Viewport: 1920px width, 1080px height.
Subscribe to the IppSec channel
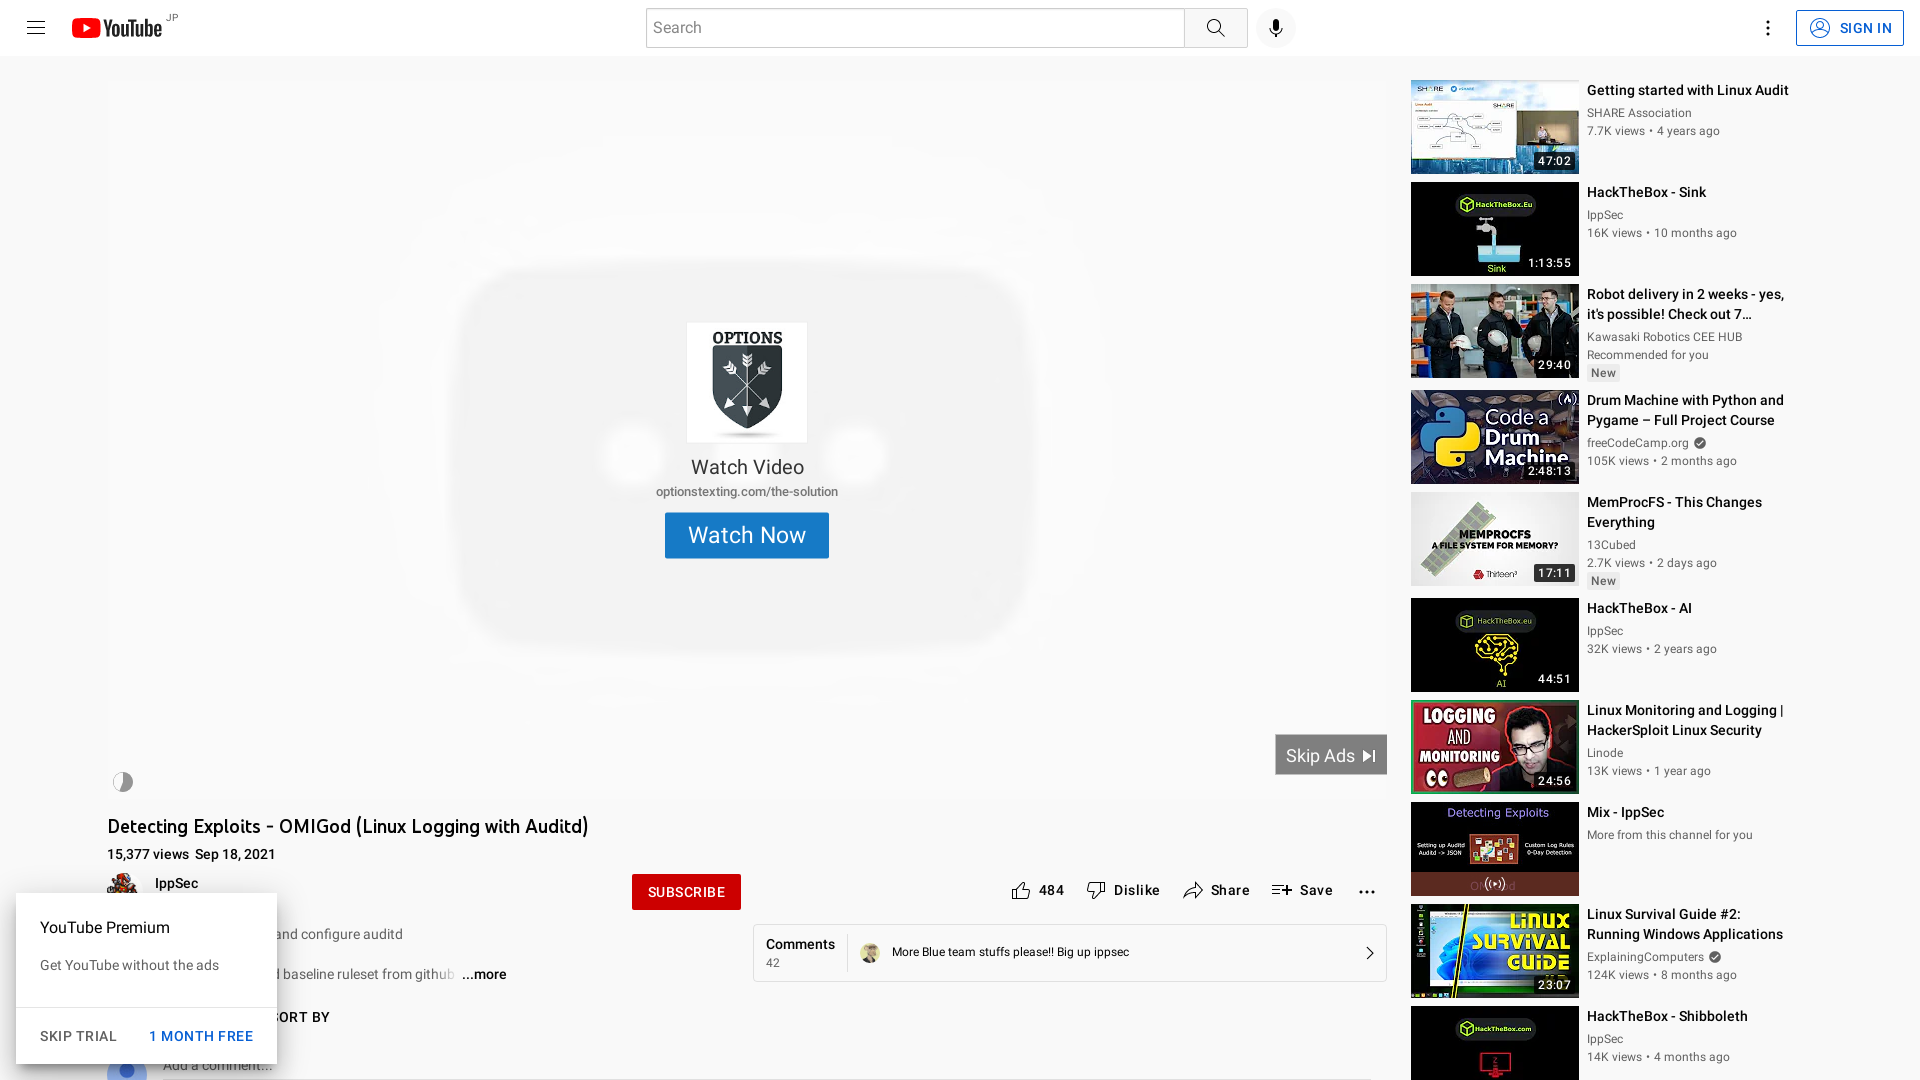(686, 892)
